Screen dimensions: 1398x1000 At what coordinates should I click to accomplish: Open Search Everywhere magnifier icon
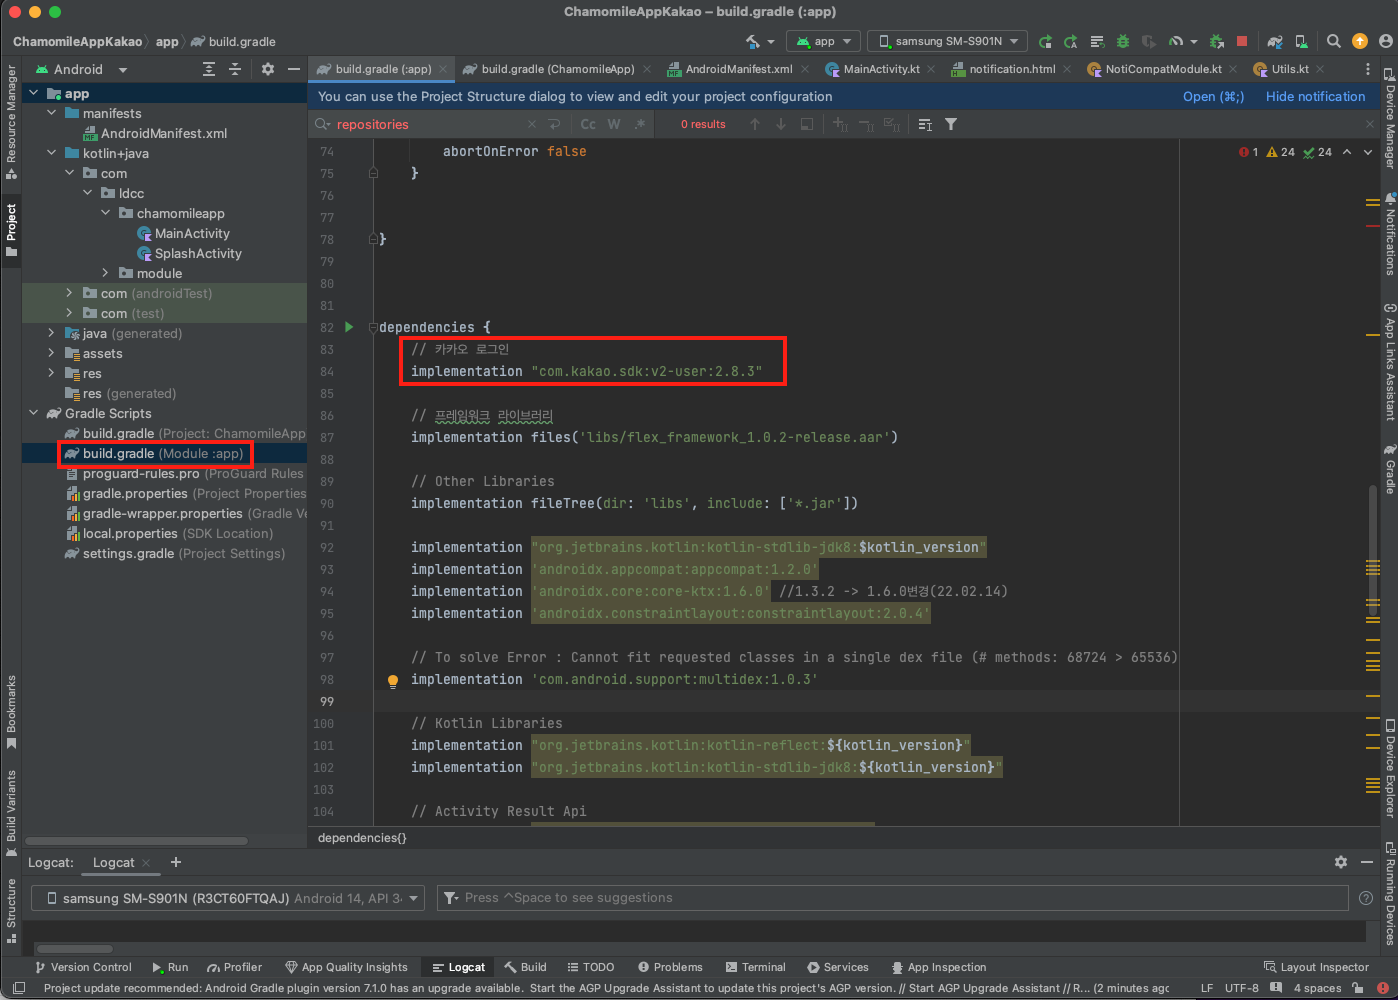[1333, 41]
